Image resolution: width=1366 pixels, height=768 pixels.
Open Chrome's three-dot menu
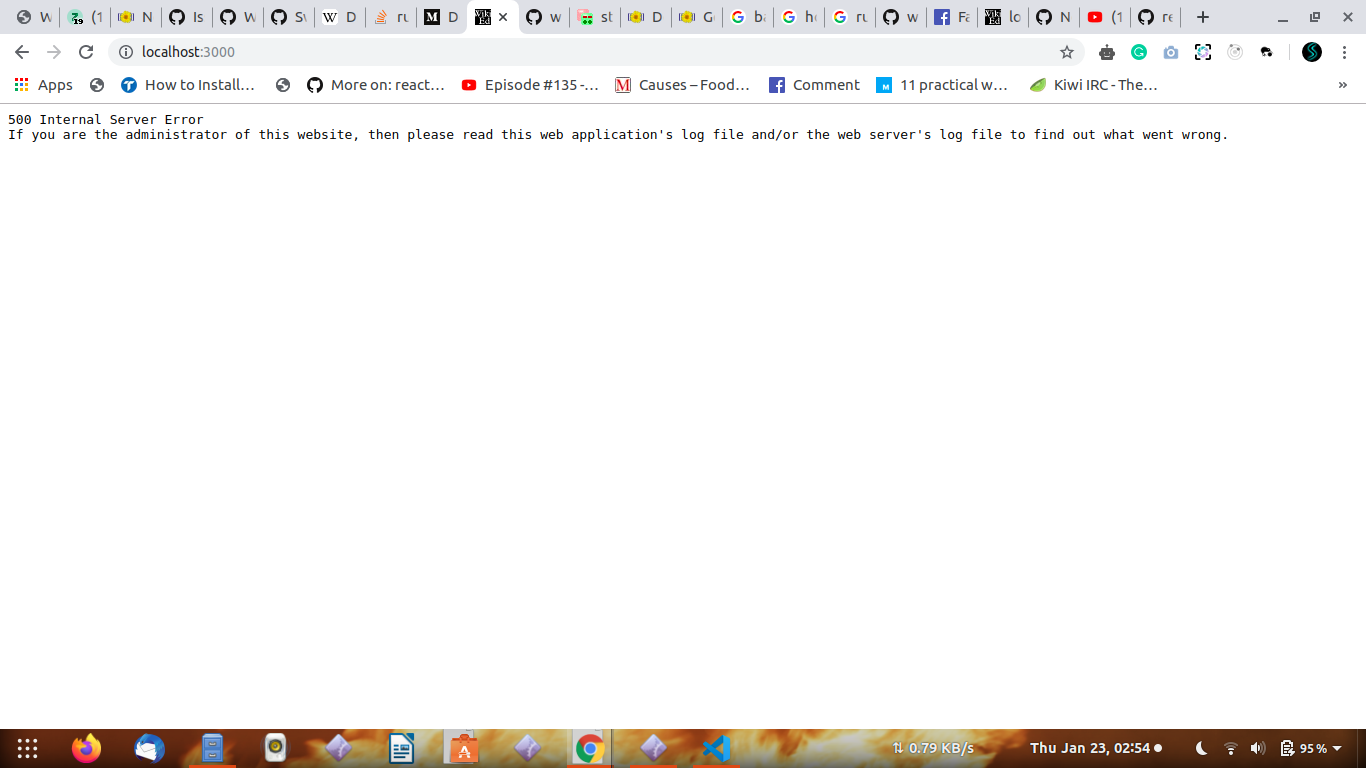click(x=1344, y=52)
